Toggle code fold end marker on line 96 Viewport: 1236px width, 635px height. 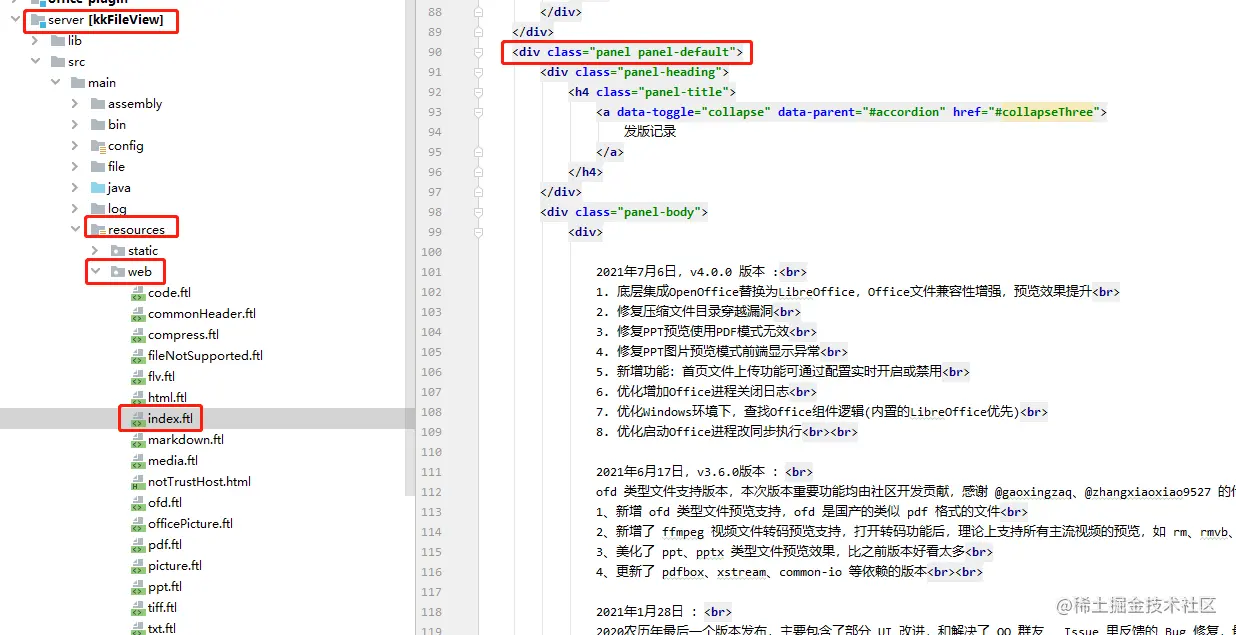pyautogui.click(x=479, y=172)
